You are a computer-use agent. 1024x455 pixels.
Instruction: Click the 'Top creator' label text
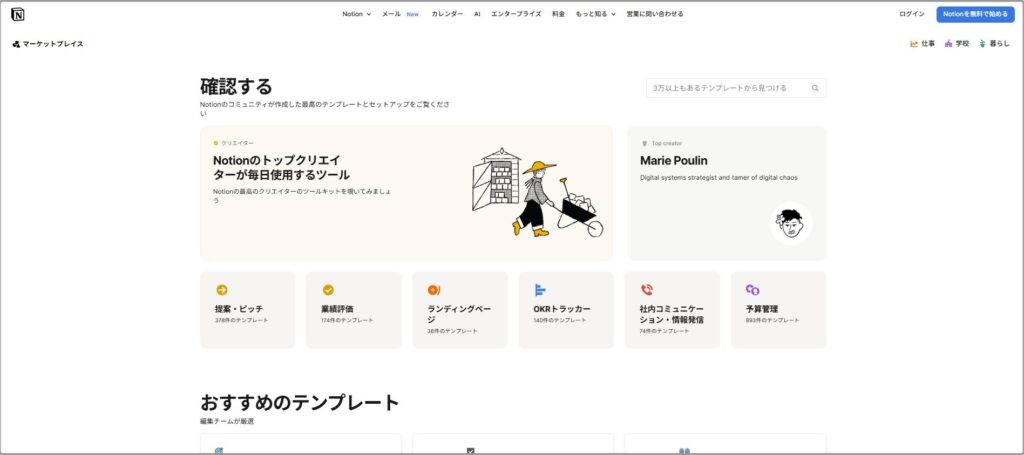(667, 143)
